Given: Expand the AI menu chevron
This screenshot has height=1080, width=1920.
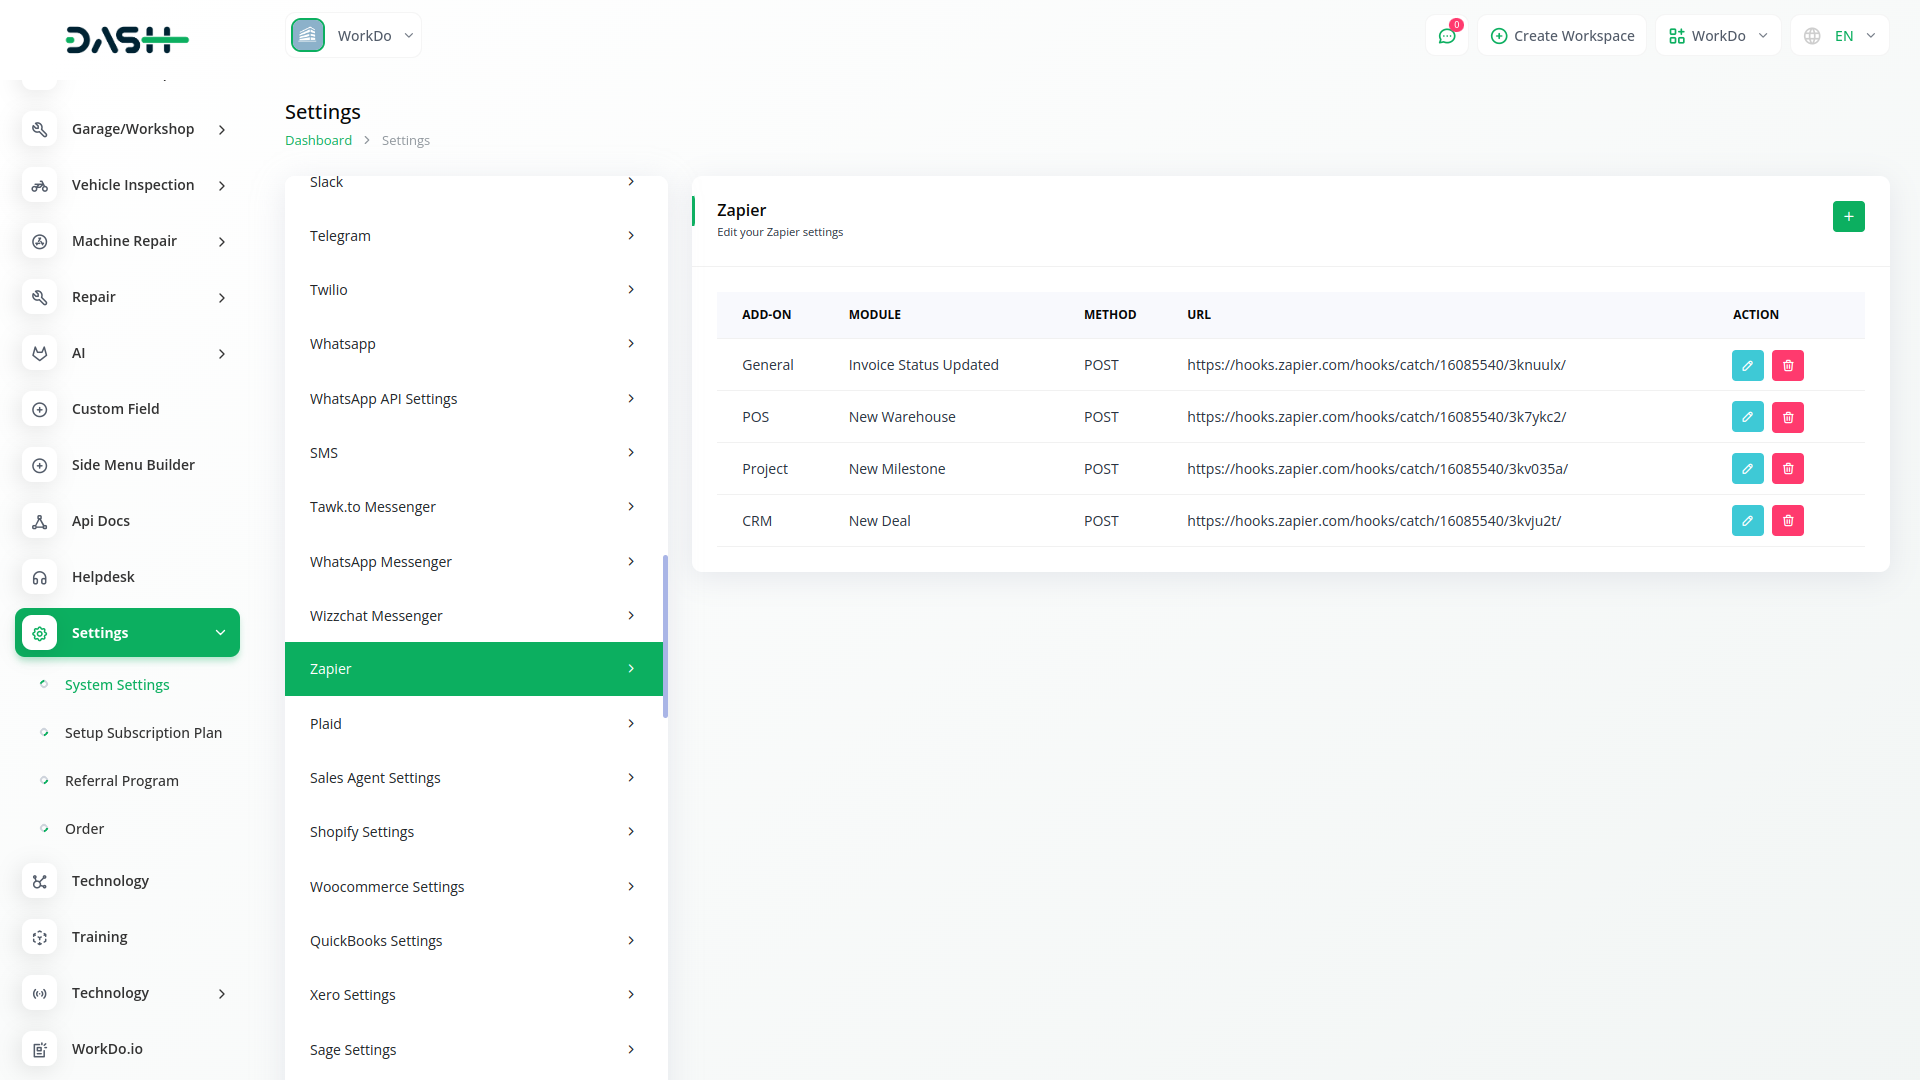Looking at the screenshot, I should click(x=222, y=354).
